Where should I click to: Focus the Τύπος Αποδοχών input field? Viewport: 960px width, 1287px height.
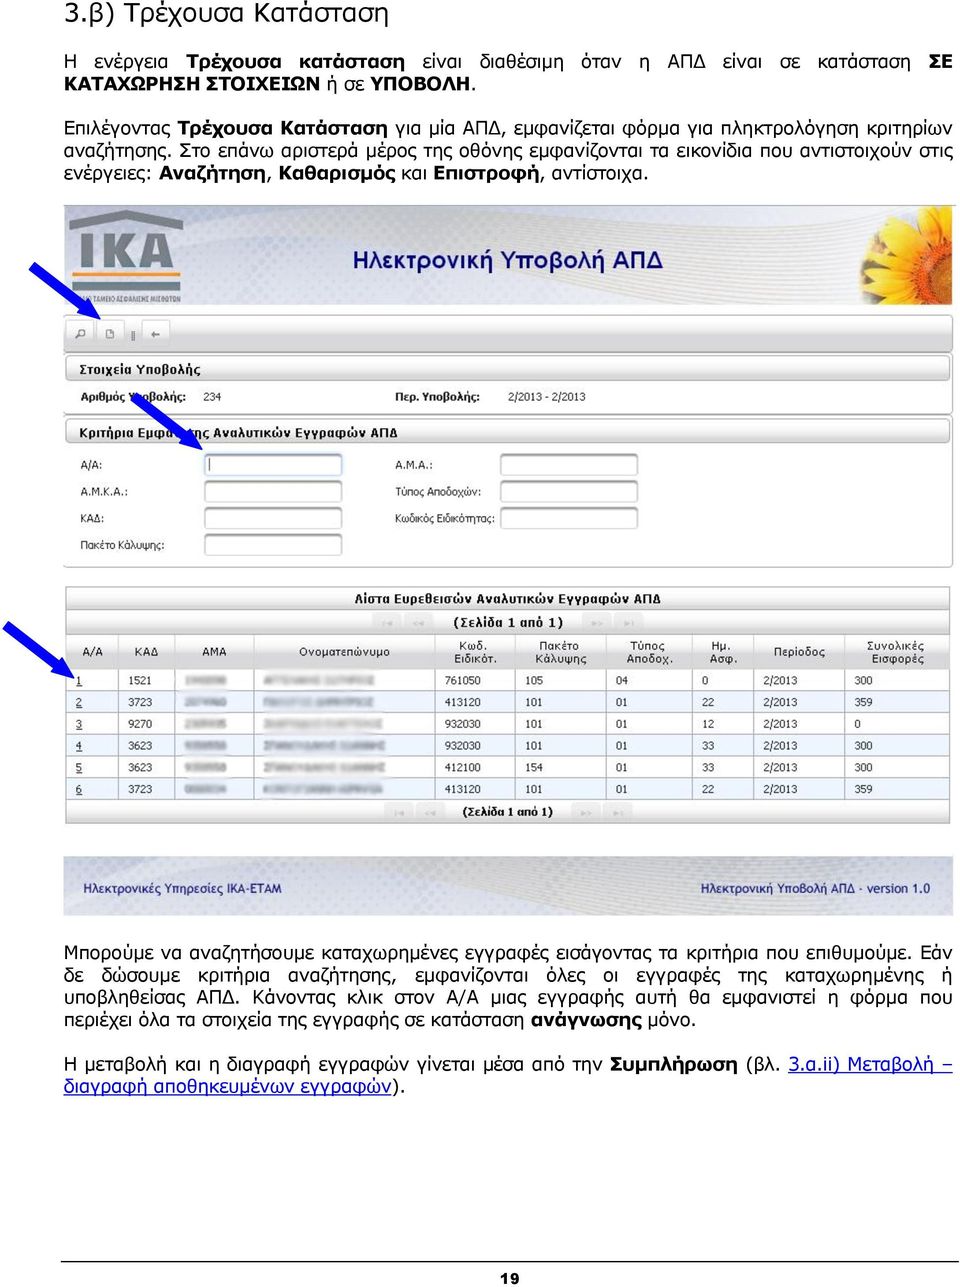point(568,491)
